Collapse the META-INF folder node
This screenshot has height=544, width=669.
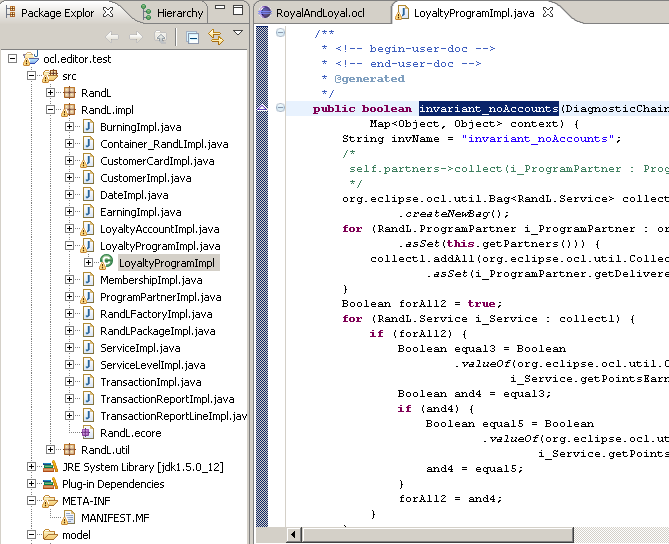tap(32, 500)
